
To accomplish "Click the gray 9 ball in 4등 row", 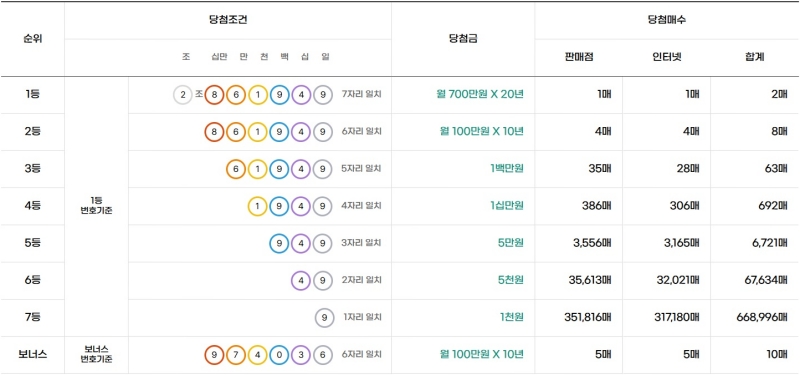I will click(322, 206).
